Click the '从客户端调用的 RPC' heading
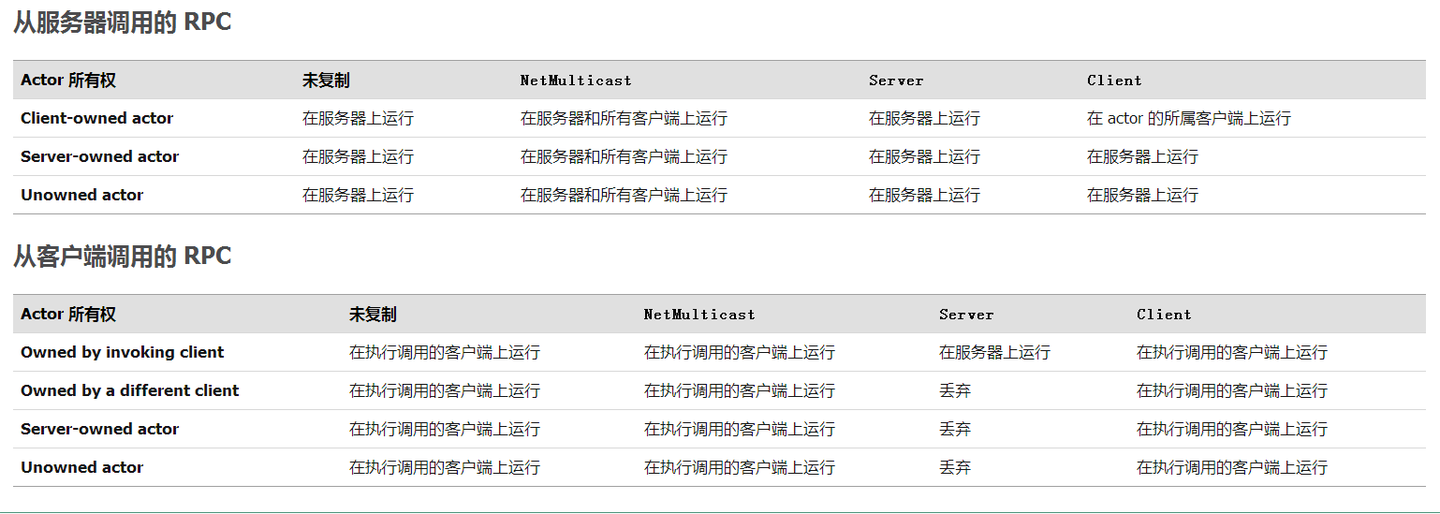Viewport: 1440px width, 514px height. click(122, 256)
